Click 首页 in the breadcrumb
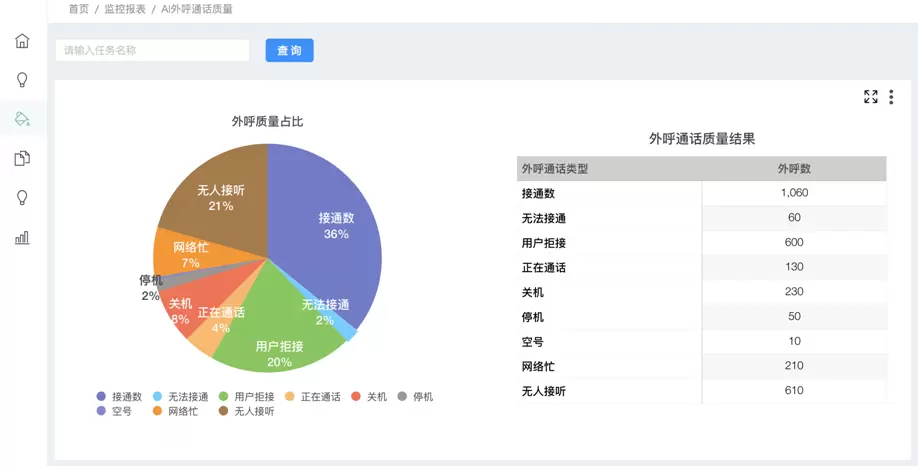Screen dimensions: 918x466 click(x=78, y=9)
